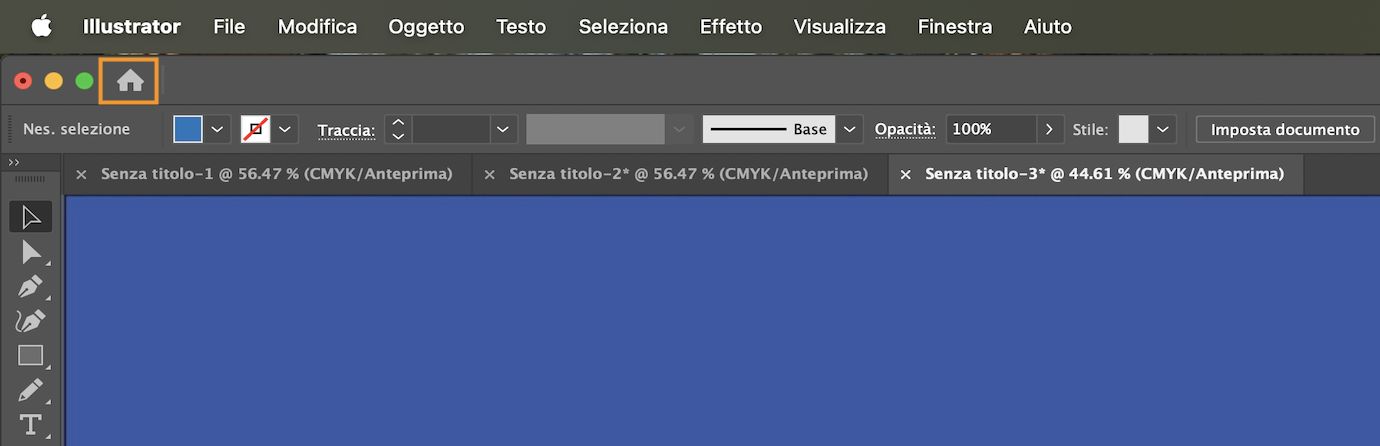The height and width of the screenshot is (446, 1380).
Task: Click the blue fill color swatch
Action: [x=188, y=129]
